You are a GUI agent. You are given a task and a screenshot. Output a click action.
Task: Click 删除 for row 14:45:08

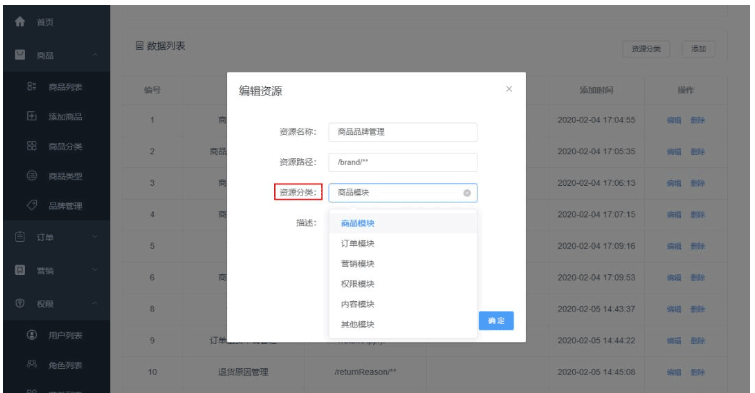pos(698,372)
